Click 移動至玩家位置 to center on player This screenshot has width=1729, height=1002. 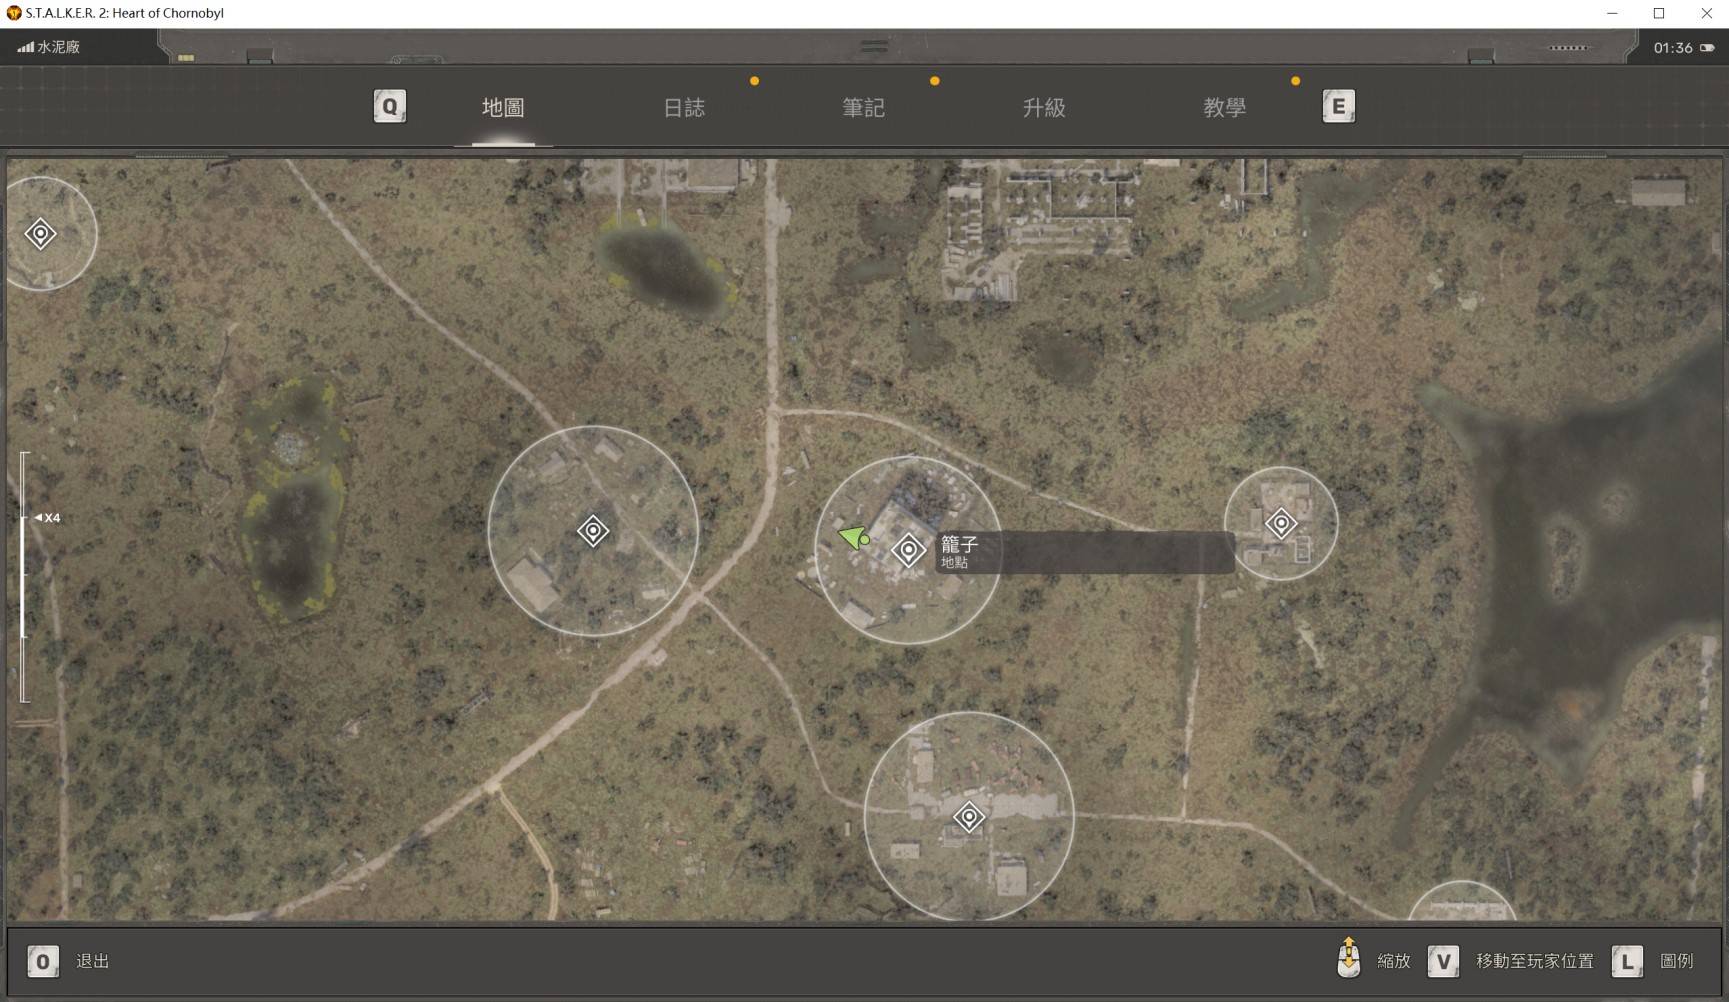point(1535,961)
